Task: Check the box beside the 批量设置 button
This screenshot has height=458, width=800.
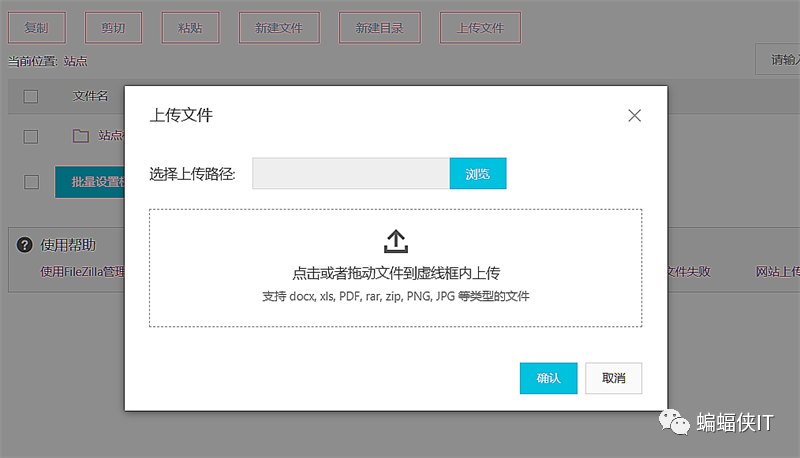Action: coord(31,182)
